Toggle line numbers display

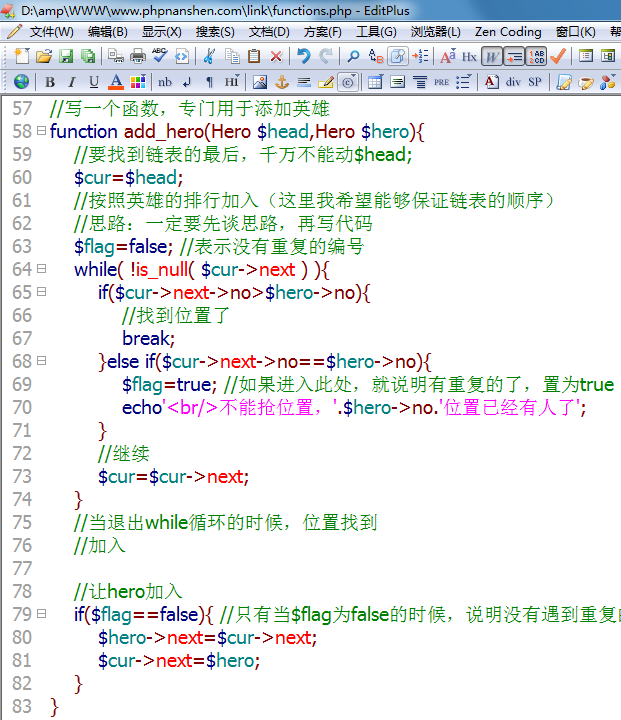coord(536,56)
